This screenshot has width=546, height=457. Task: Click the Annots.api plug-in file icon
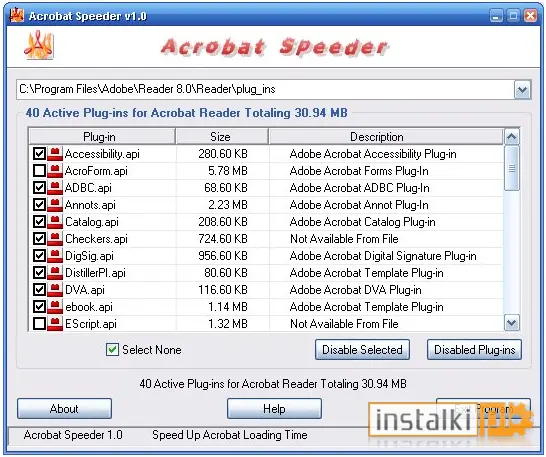55,205
